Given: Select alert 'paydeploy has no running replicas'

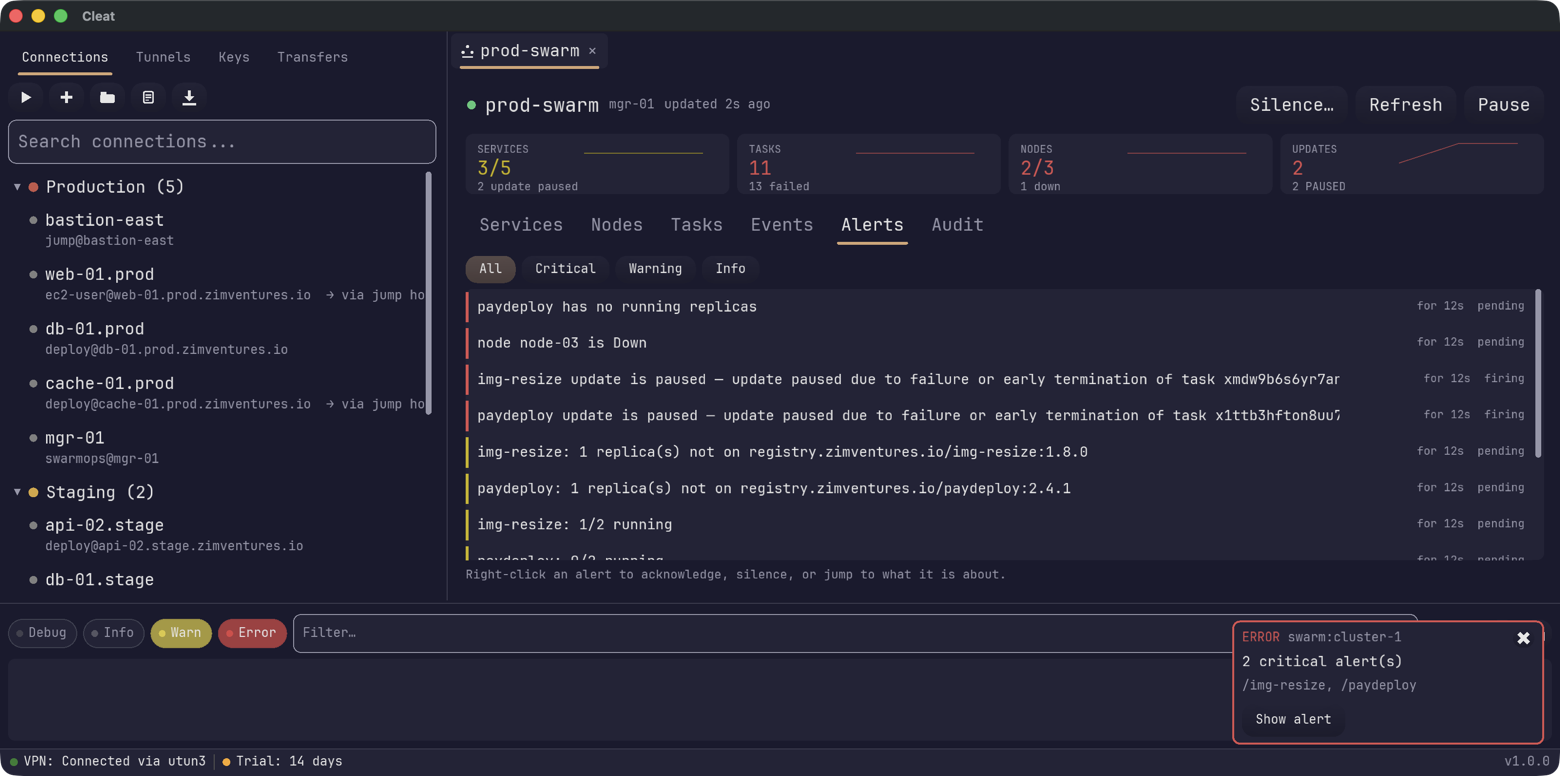Looking at the screenshot, I should click(x=1000, y=307).
